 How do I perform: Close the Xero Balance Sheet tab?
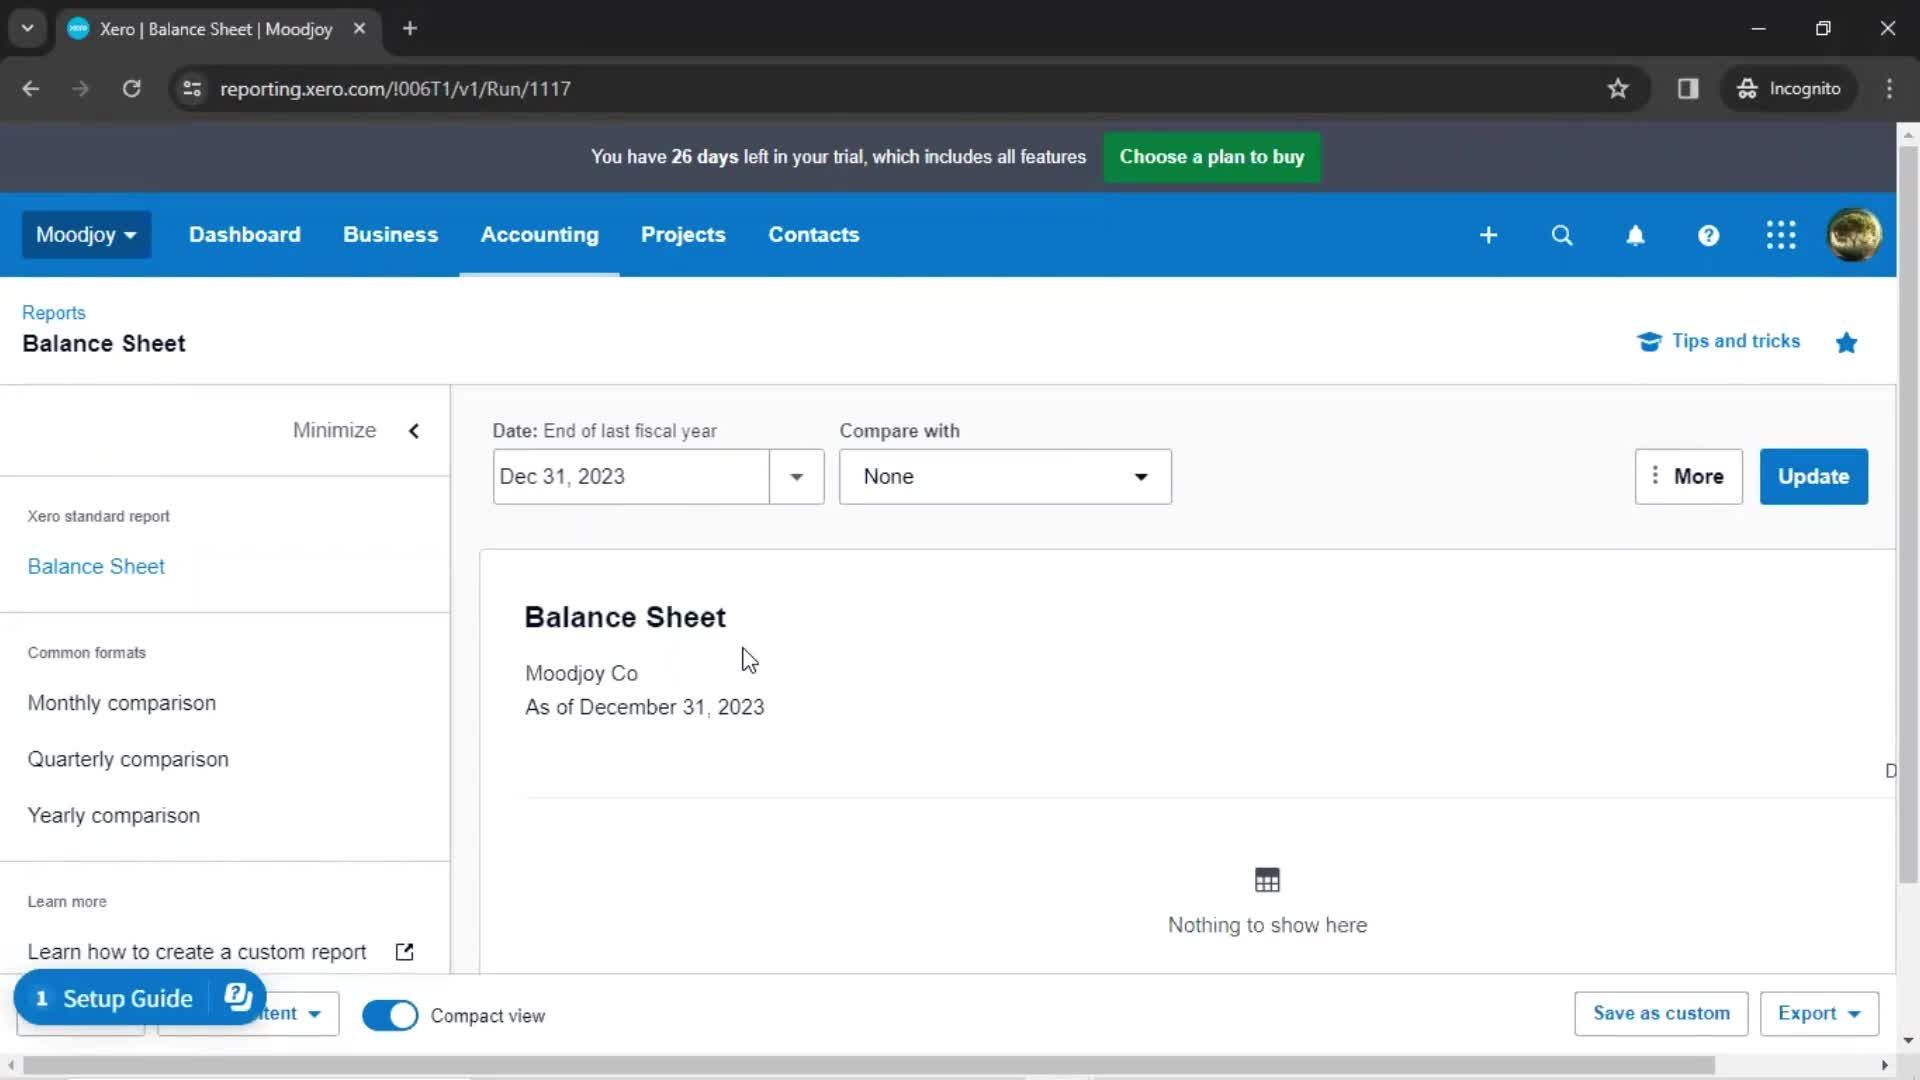359,28
